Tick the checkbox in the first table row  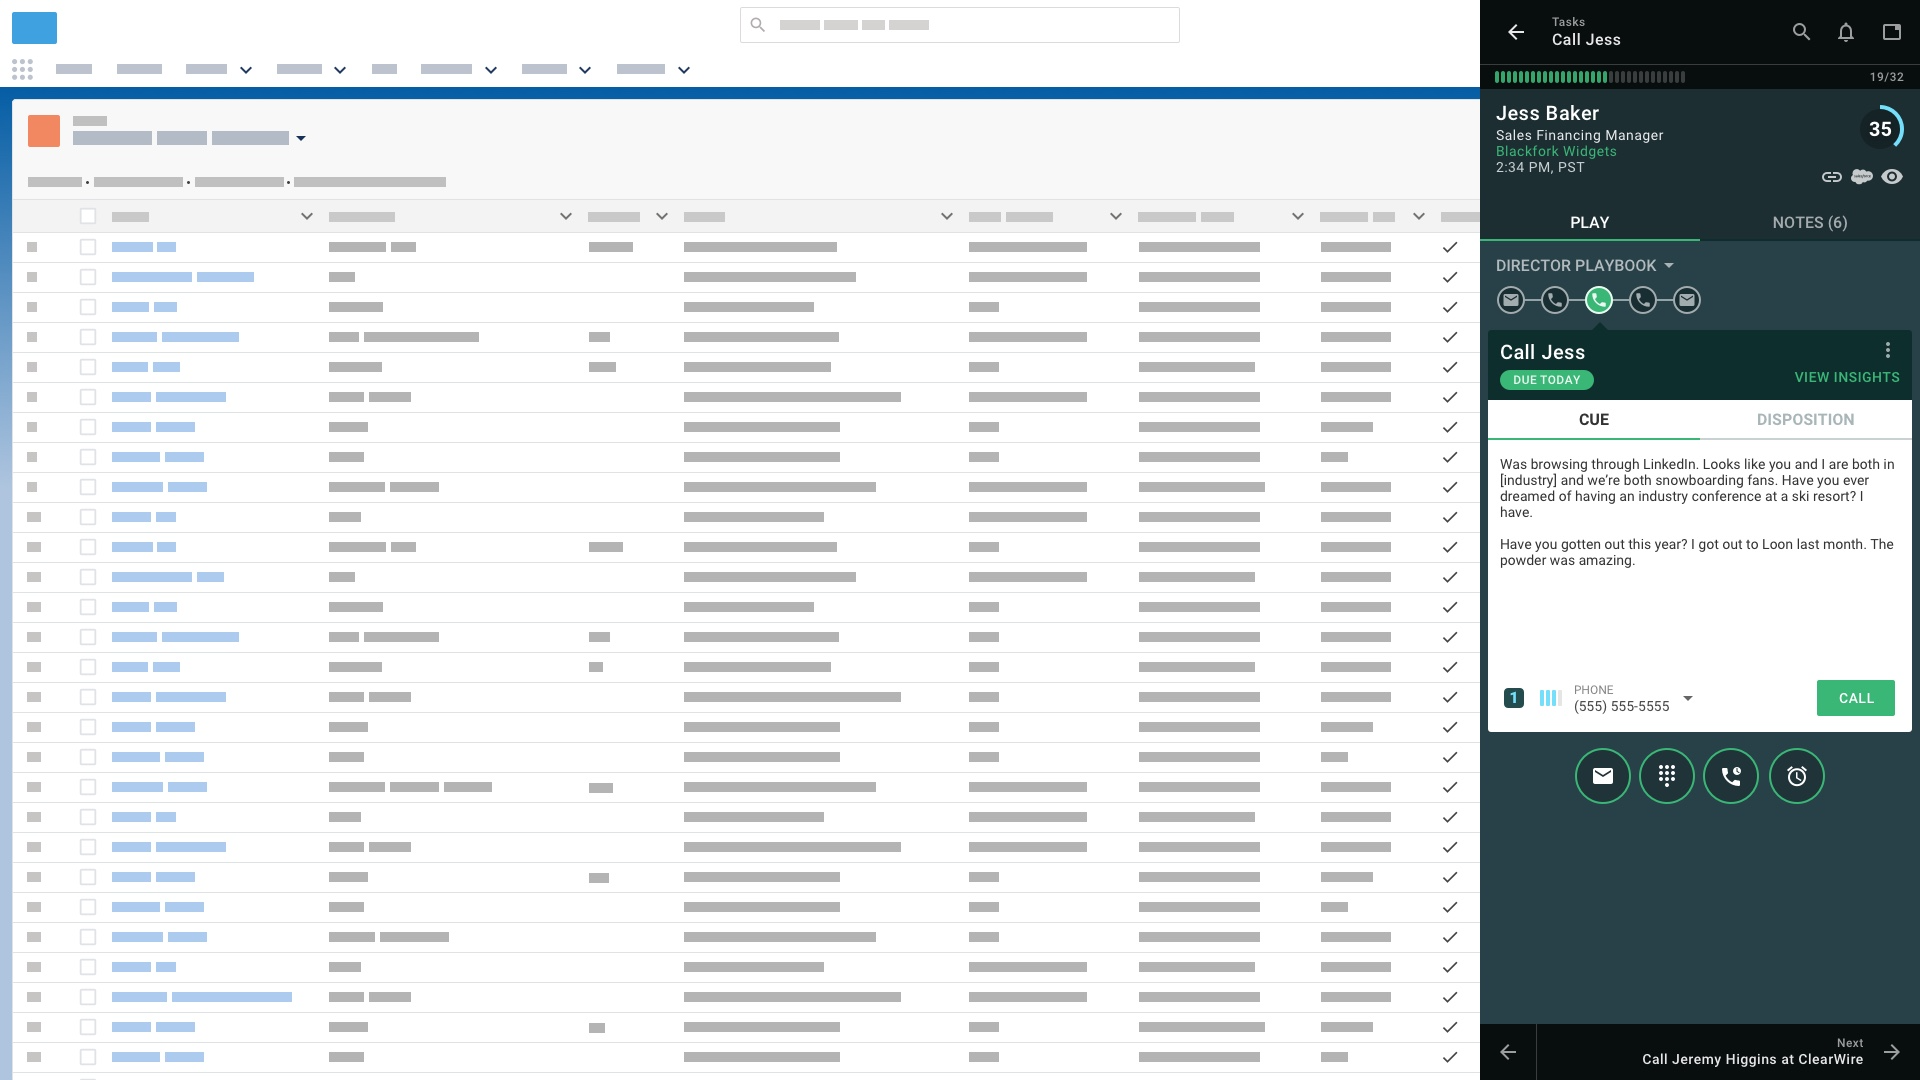click(88, 247)
